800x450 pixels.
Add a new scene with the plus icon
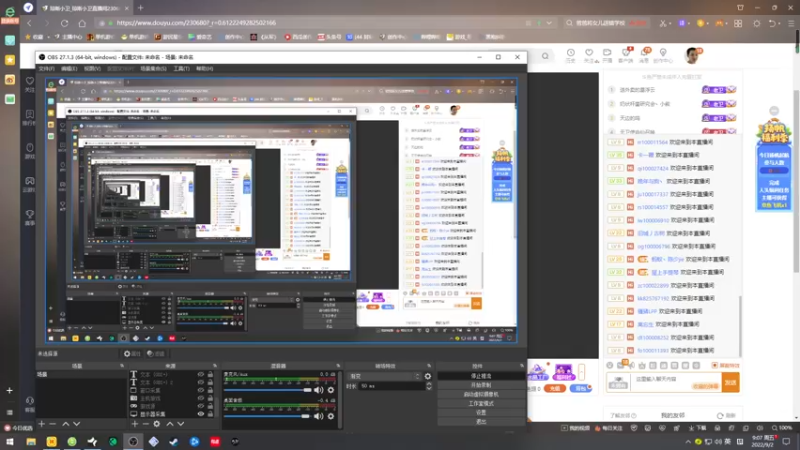pyautogui.click(x=42, y=424)
